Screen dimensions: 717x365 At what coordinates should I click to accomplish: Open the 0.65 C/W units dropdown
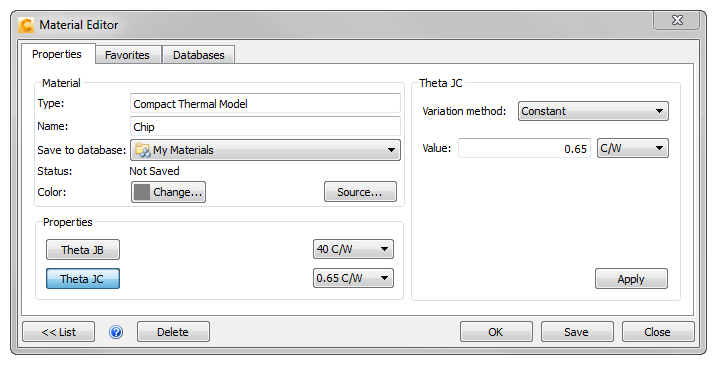(353, 278)
